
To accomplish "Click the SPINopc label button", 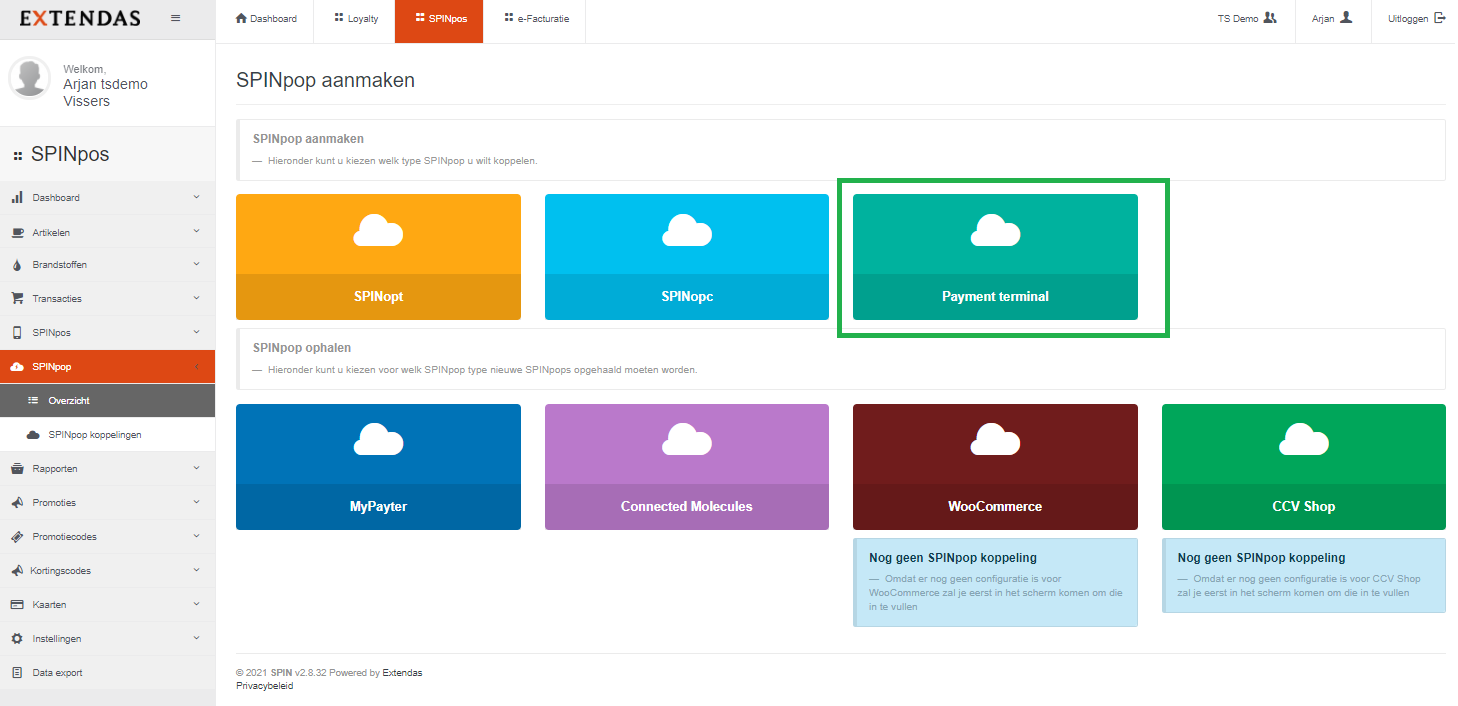I will 687,297.
